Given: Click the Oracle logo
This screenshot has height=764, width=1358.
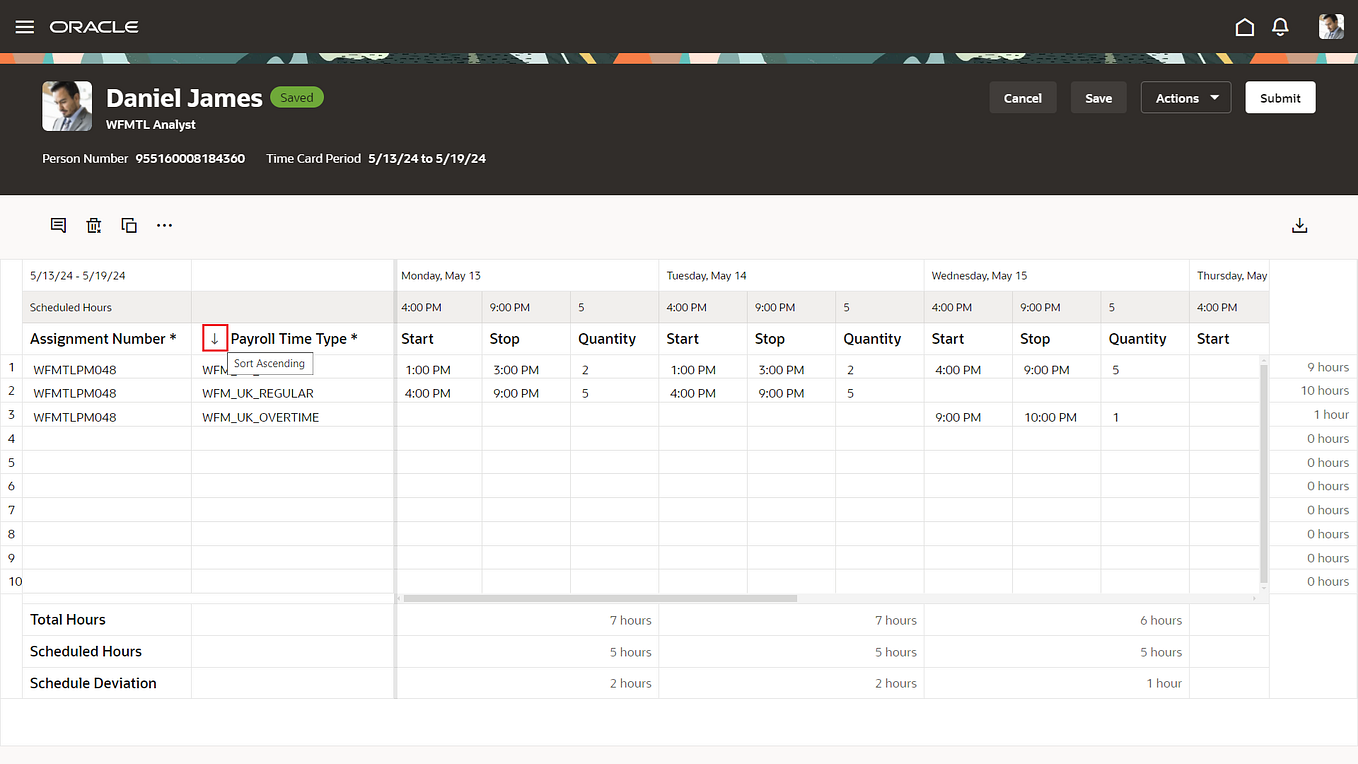Looking at the screenshot, I should click(94, 26).
